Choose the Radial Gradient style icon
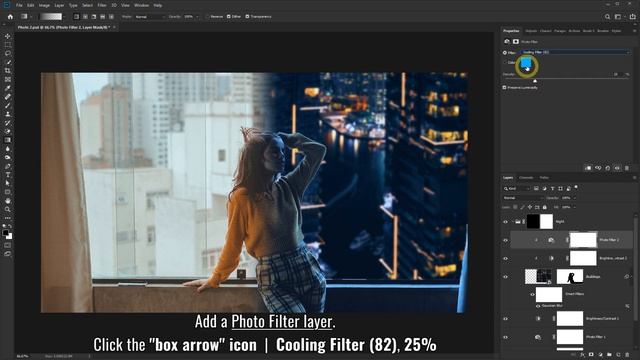Viewport: 640px width, 360px height. [85, 17]
